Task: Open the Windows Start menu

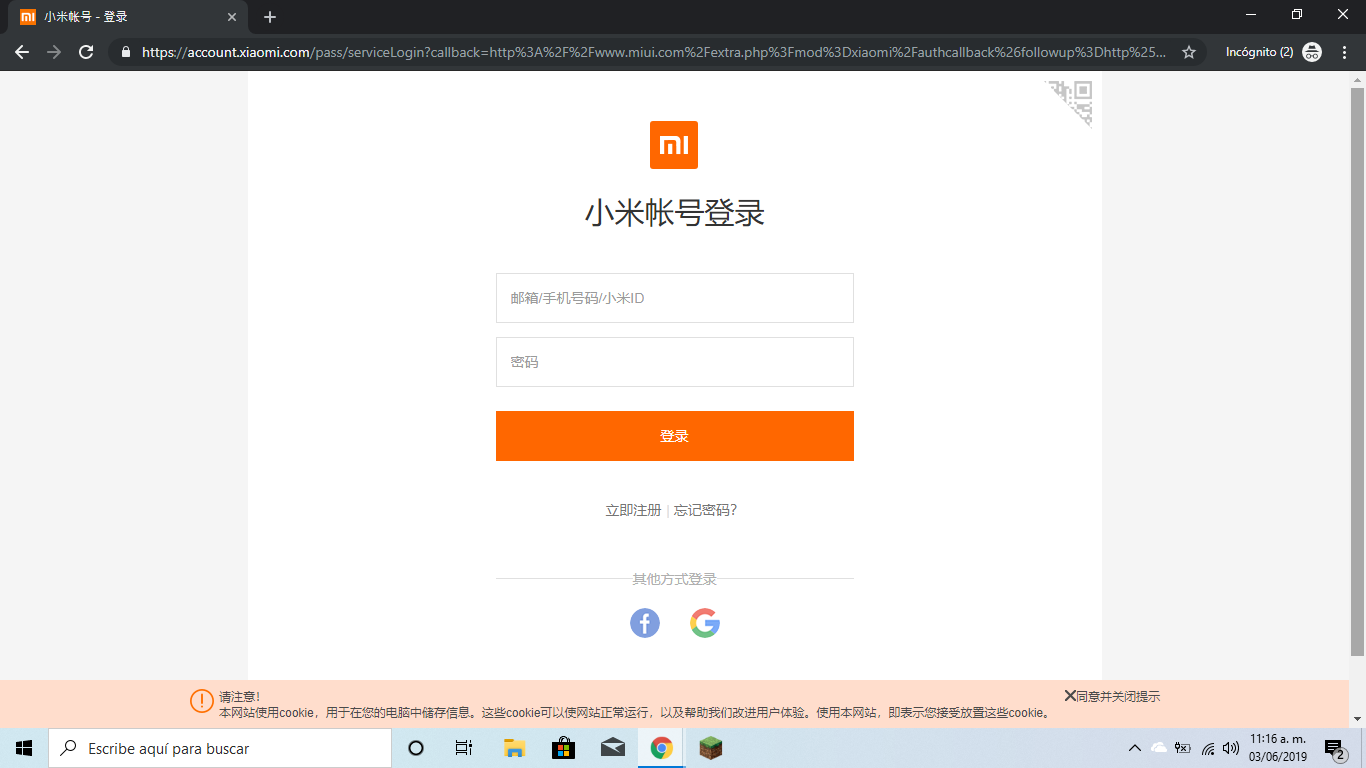Action: pyautogui.click(x=24, y=748)
